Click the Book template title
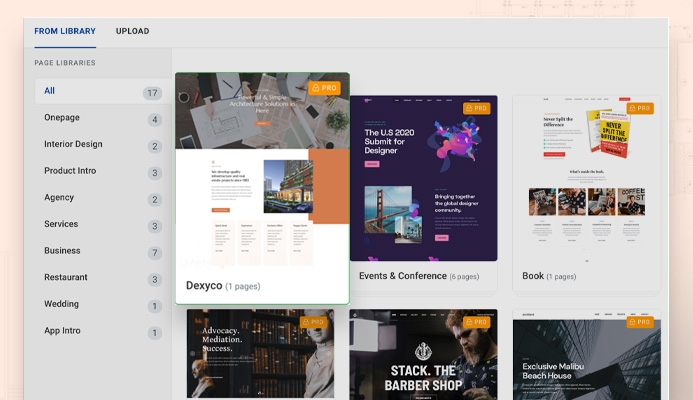This screenshot has height=400, width=693. click(x=533, y=276)
